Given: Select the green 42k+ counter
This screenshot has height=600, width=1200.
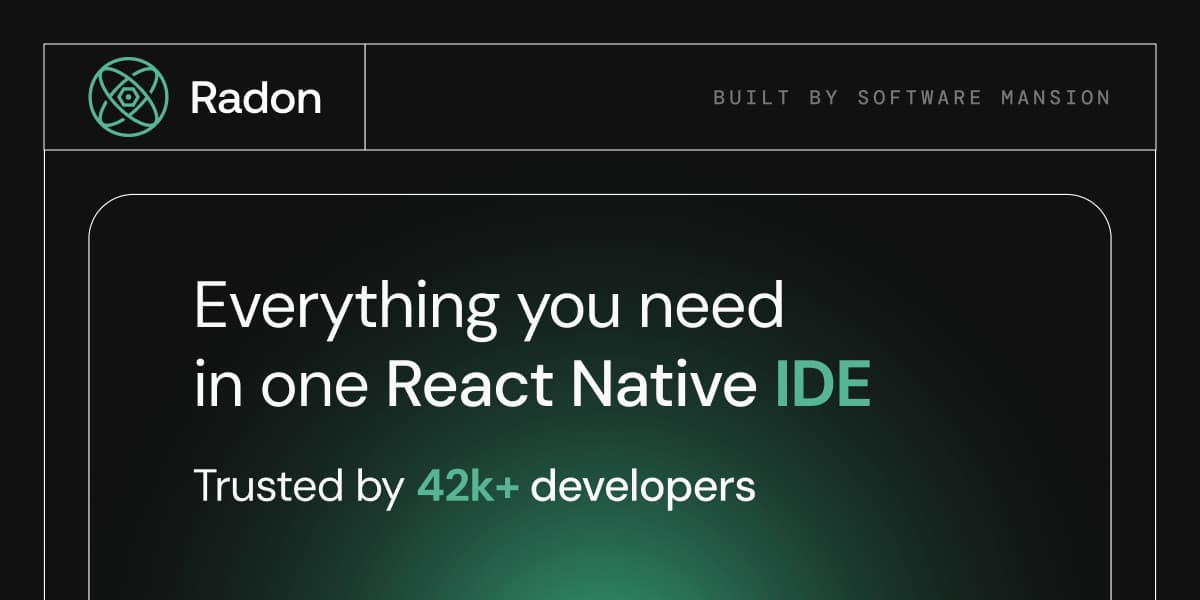Looking at the screenshot, I should click(468, 486).
